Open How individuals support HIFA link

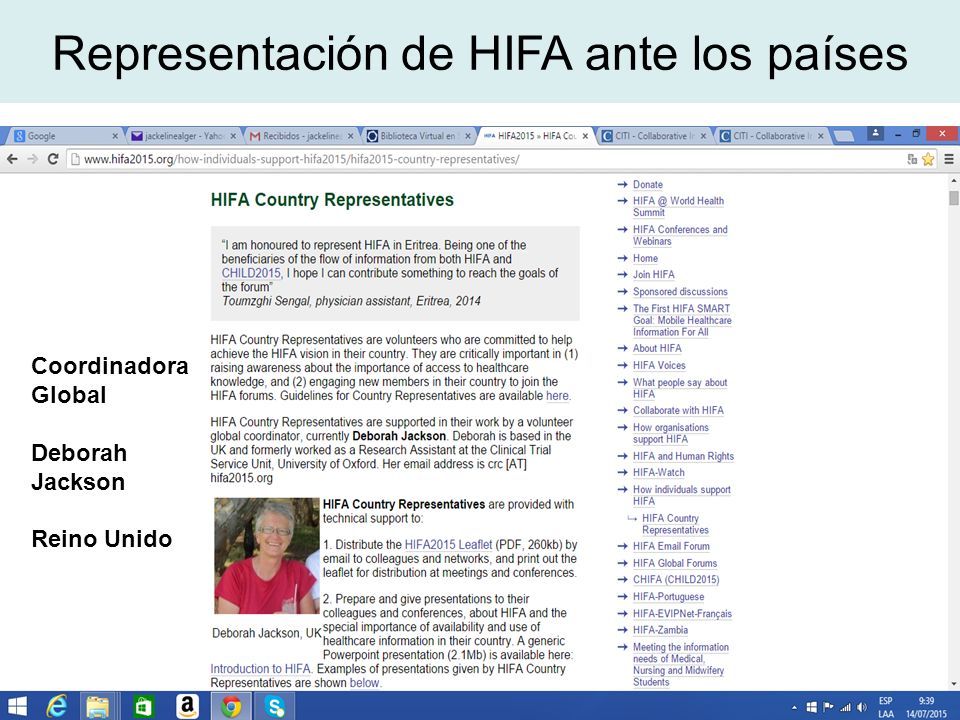tap(682, 495)
